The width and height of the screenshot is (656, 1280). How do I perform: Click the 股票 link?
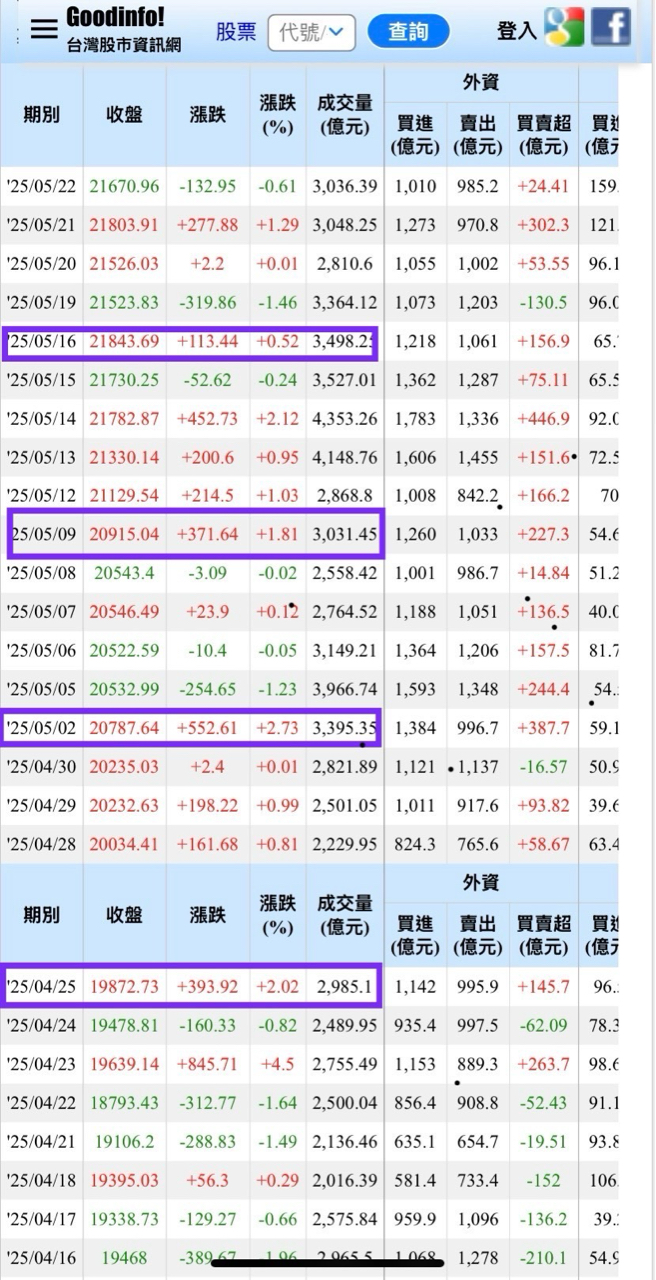click(236, 32)
